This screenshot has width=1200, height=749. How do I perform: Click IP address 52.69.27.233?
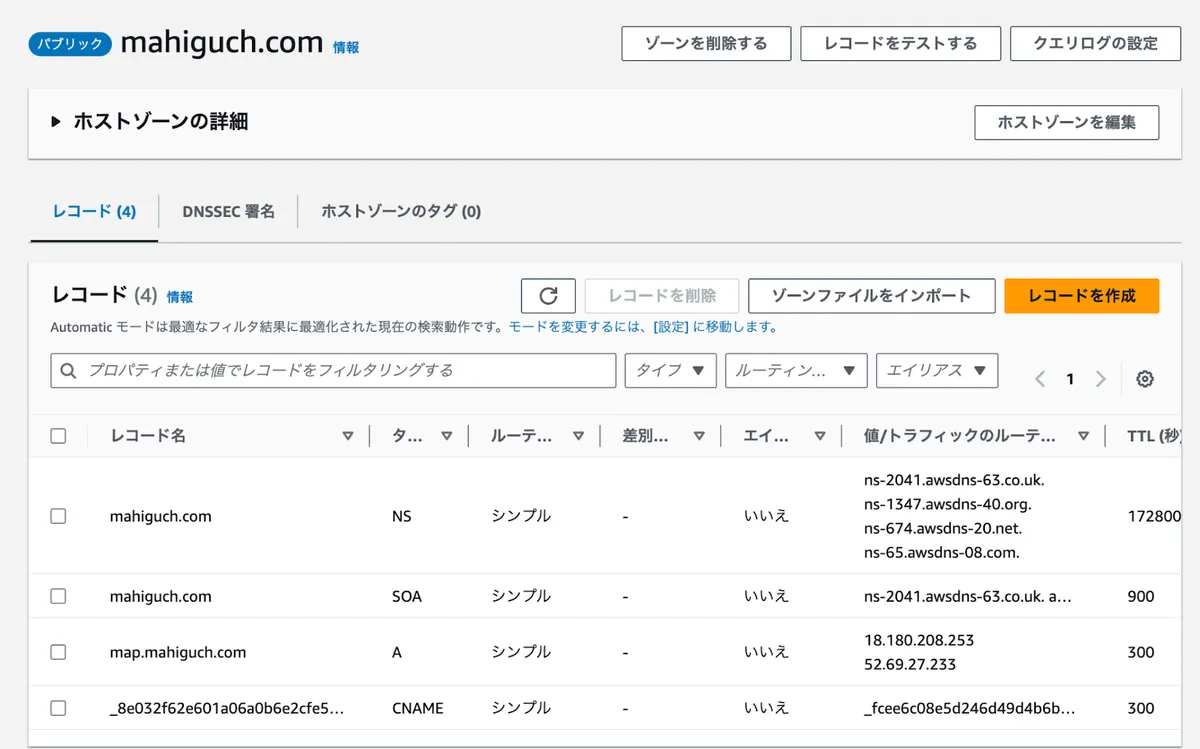910,664
